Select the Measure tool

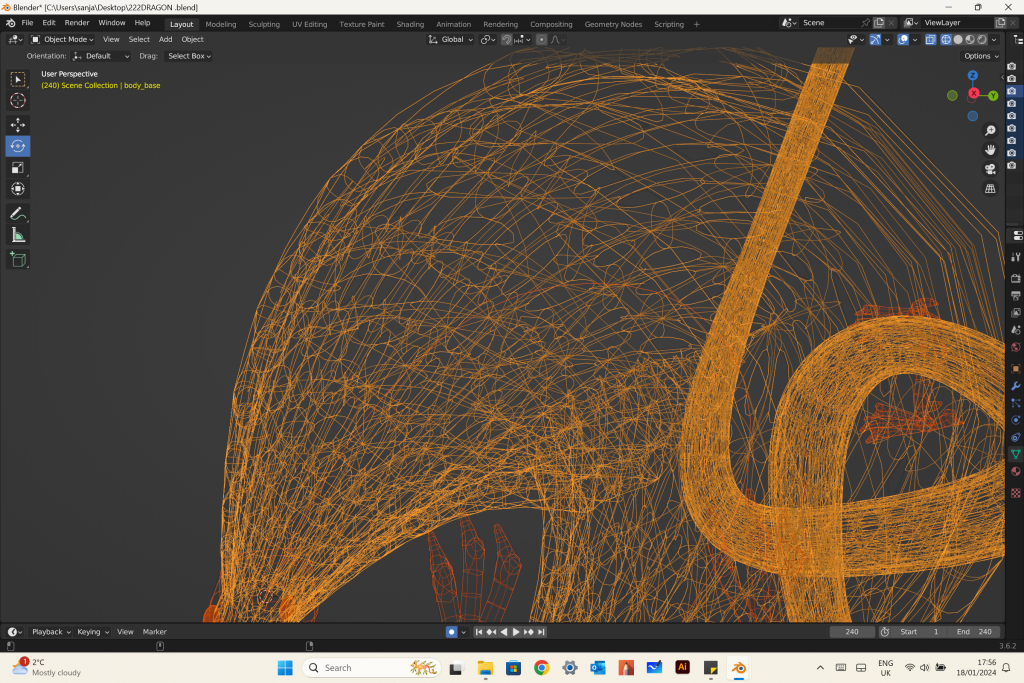point(18,235)
